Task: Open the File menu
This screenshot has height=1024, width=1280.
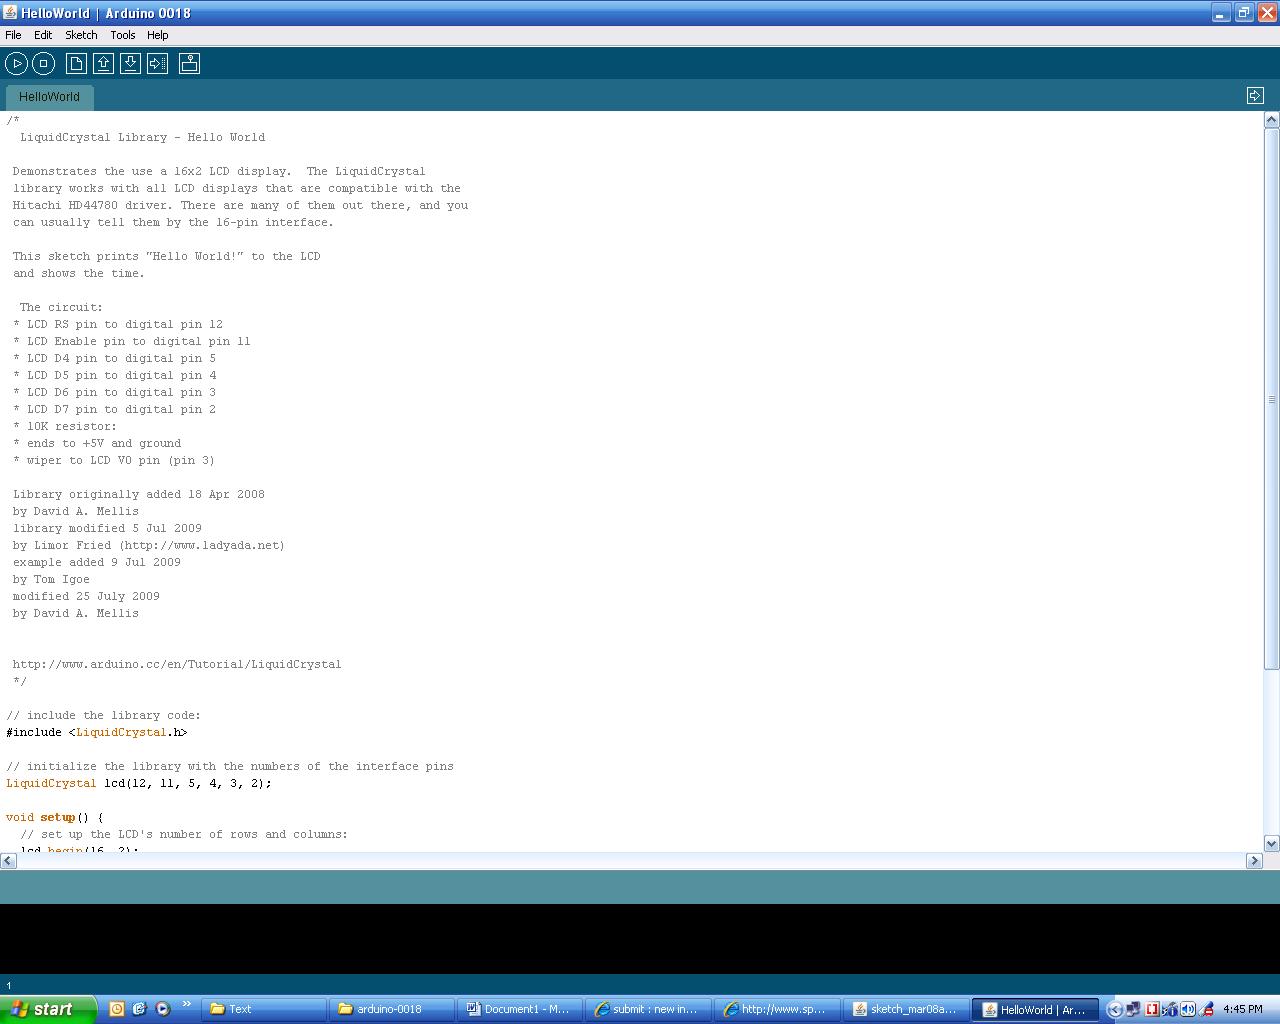Action: pyautogui.click(x=13, y=35)
